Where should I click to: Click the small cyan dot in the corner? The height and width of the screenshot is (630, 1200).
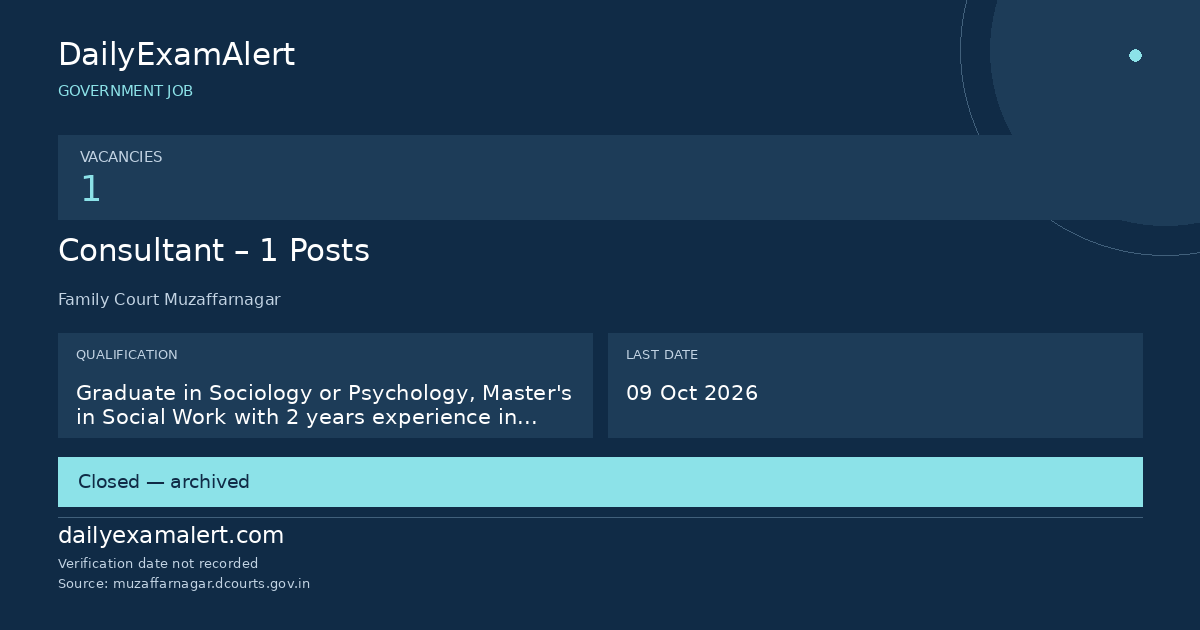(1135, 56)
